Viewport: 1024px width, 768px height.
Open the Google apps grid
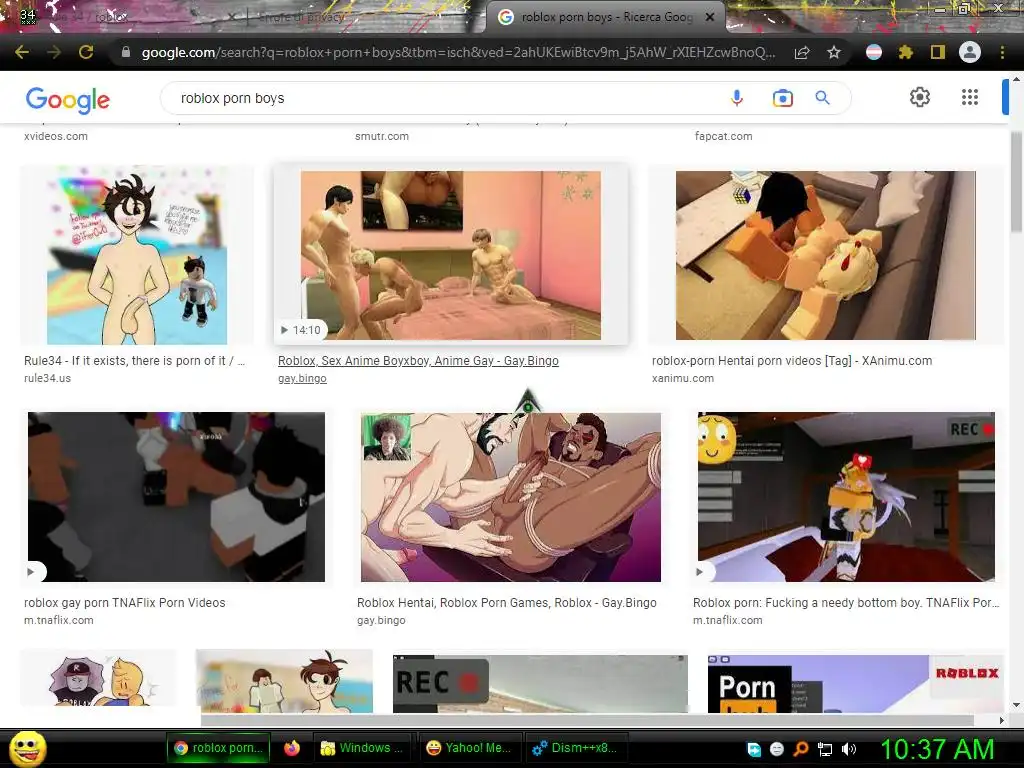(970, 97)
